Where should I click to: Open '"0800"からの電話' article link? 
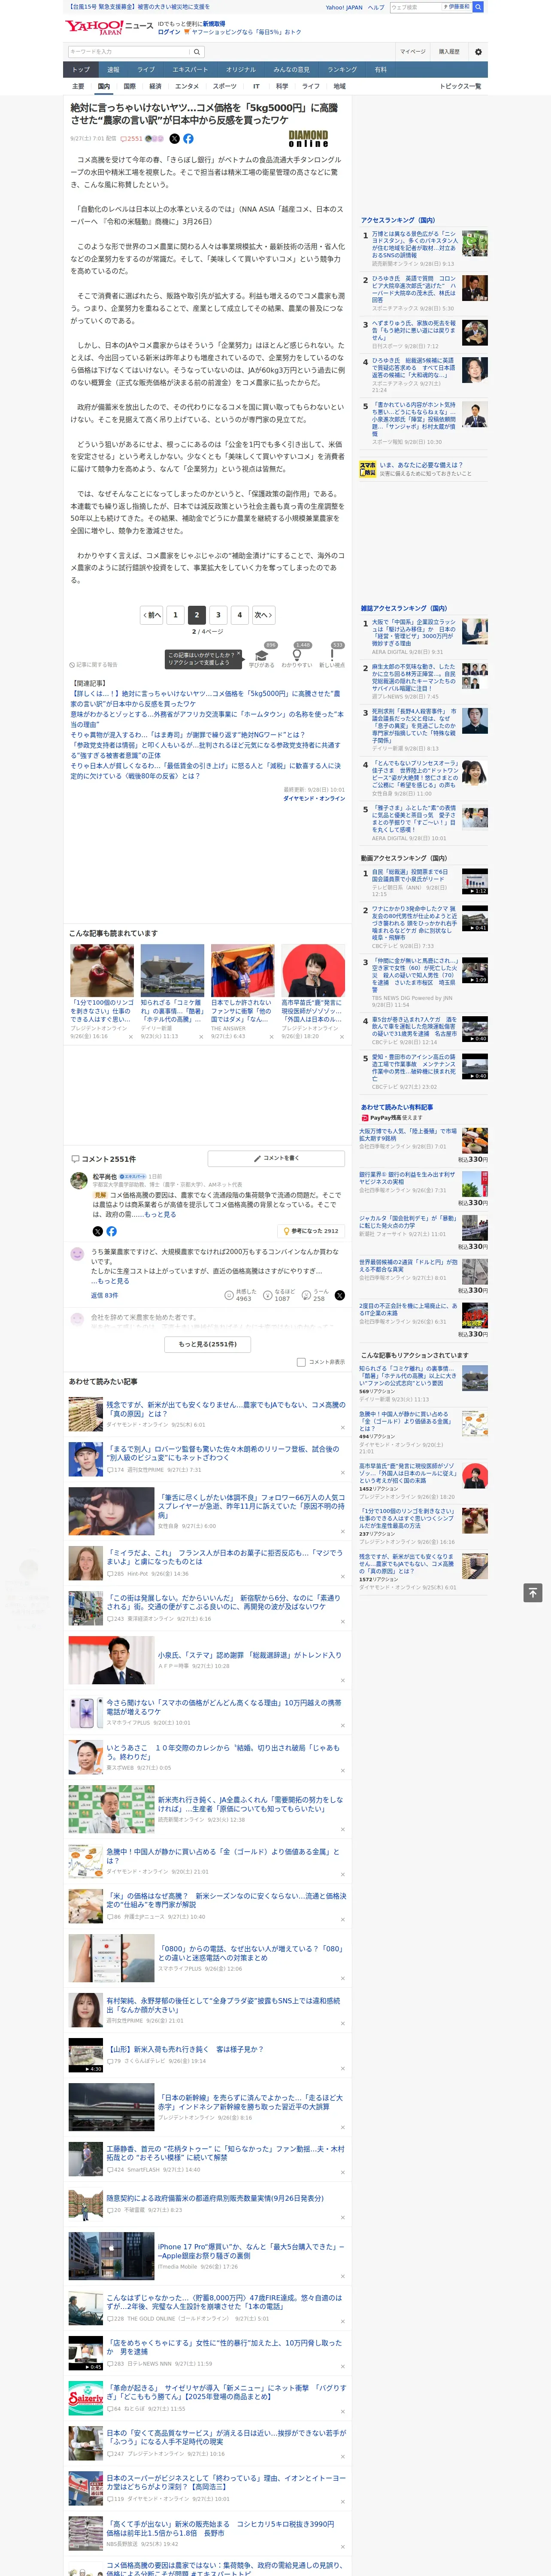pyautogui.click(x=250, y=1953)
